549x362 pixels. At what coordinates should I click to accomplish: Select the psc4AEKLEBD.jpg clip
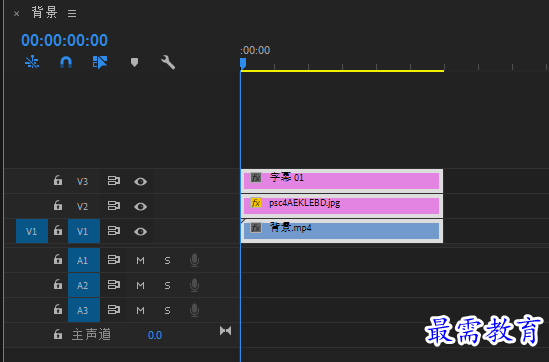coord(342,206)
